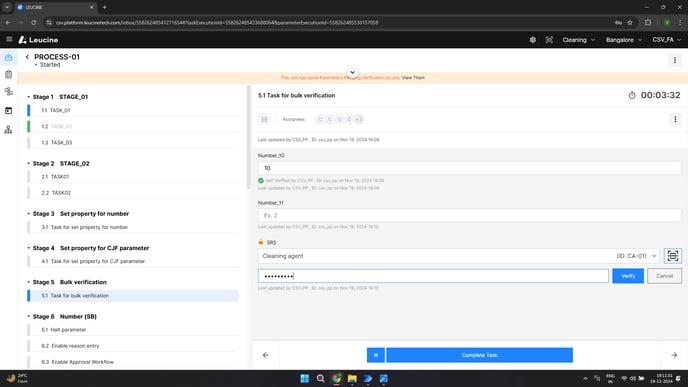Reload the page with browser refresh
688x387 pixels.
pos(33,22)
